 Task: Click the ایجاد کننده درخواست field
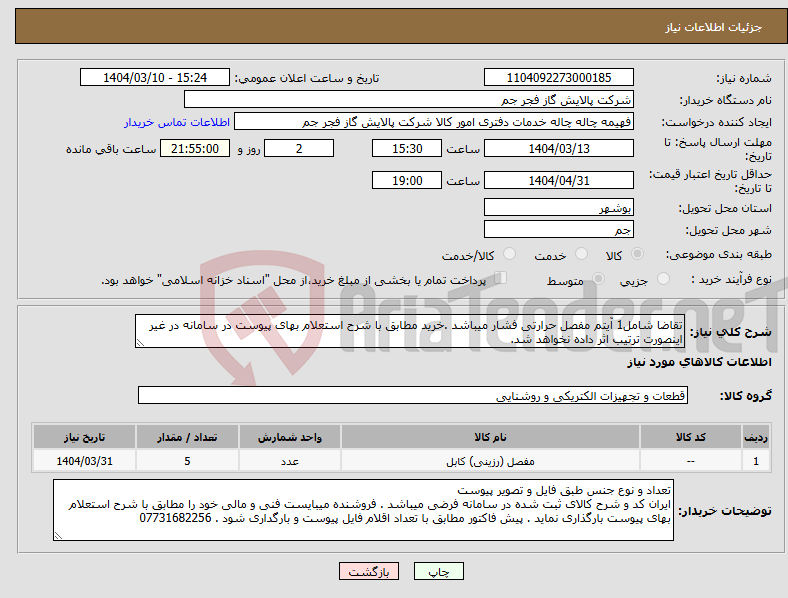point(434,122)
